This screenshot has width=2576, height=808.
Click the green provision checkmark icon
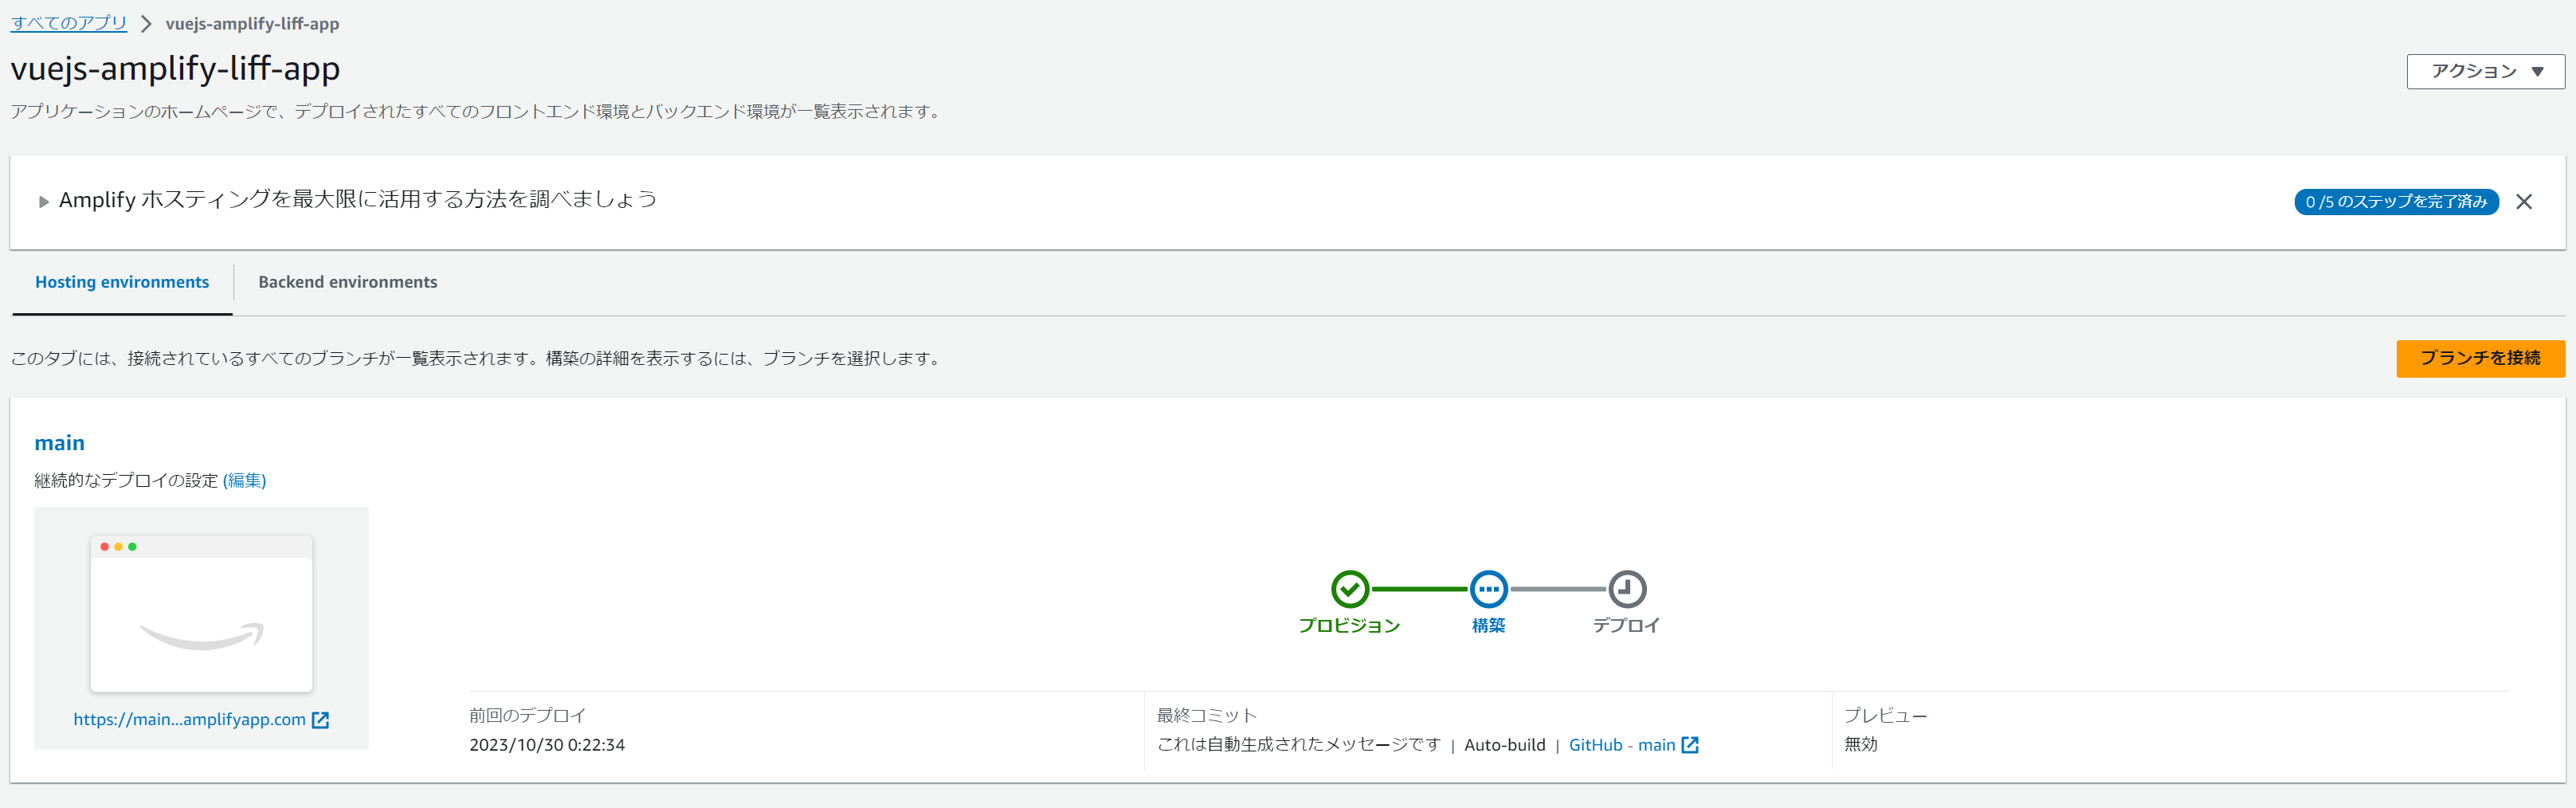click(1349, 589)
